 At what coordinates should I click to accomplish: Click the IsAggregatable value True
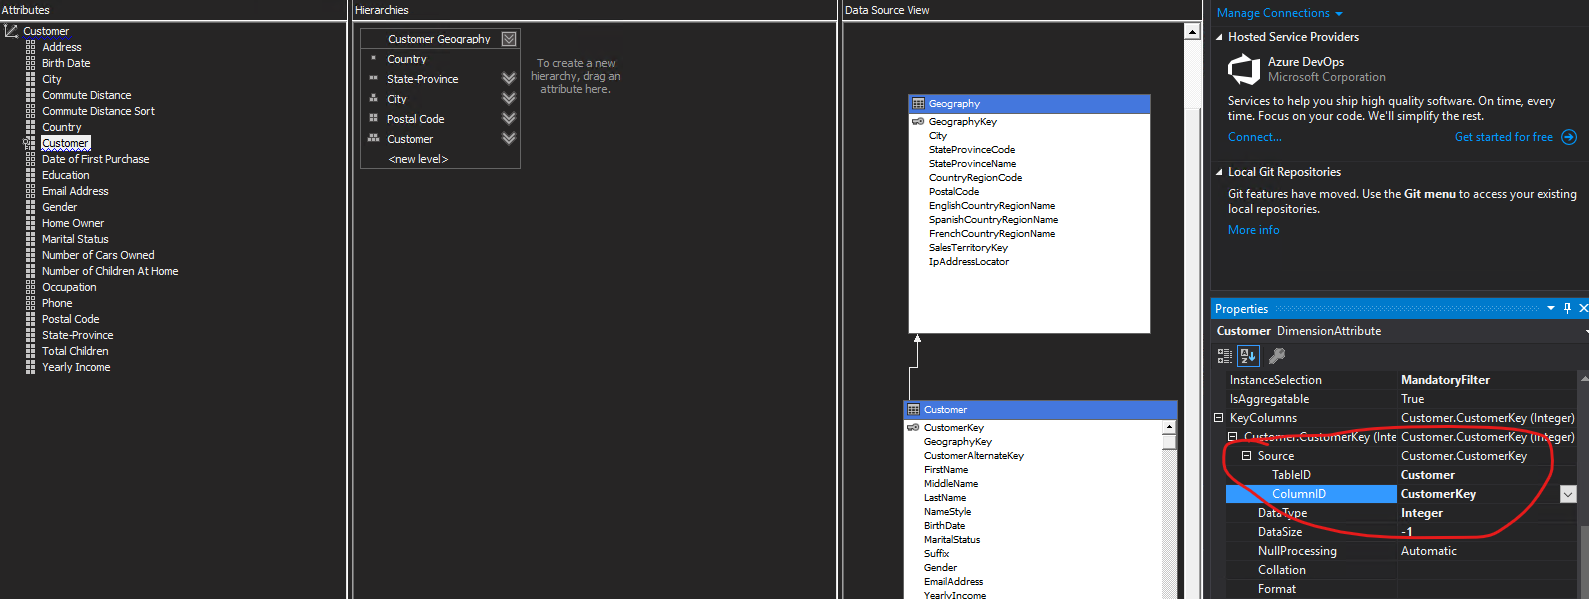[1412, 399]
